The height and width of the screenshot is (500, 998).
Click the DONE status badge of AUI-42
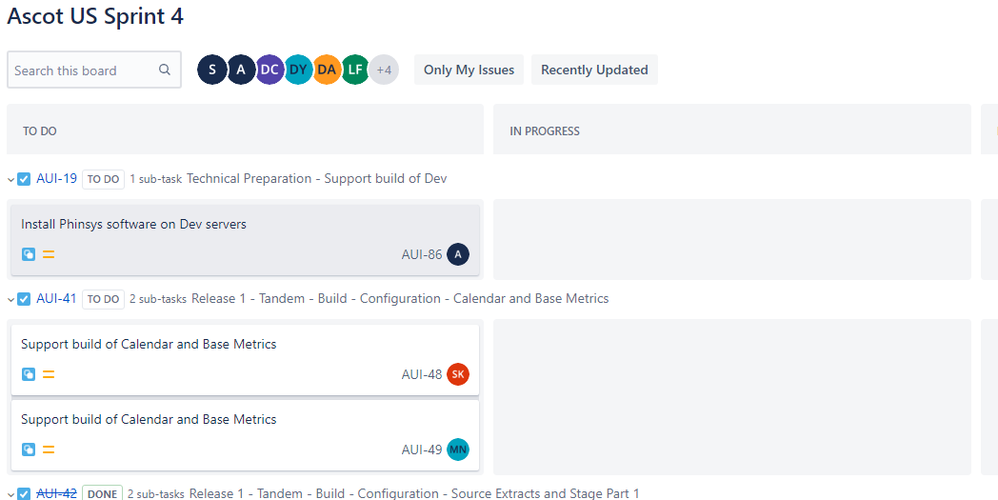[x=102, y=493]
